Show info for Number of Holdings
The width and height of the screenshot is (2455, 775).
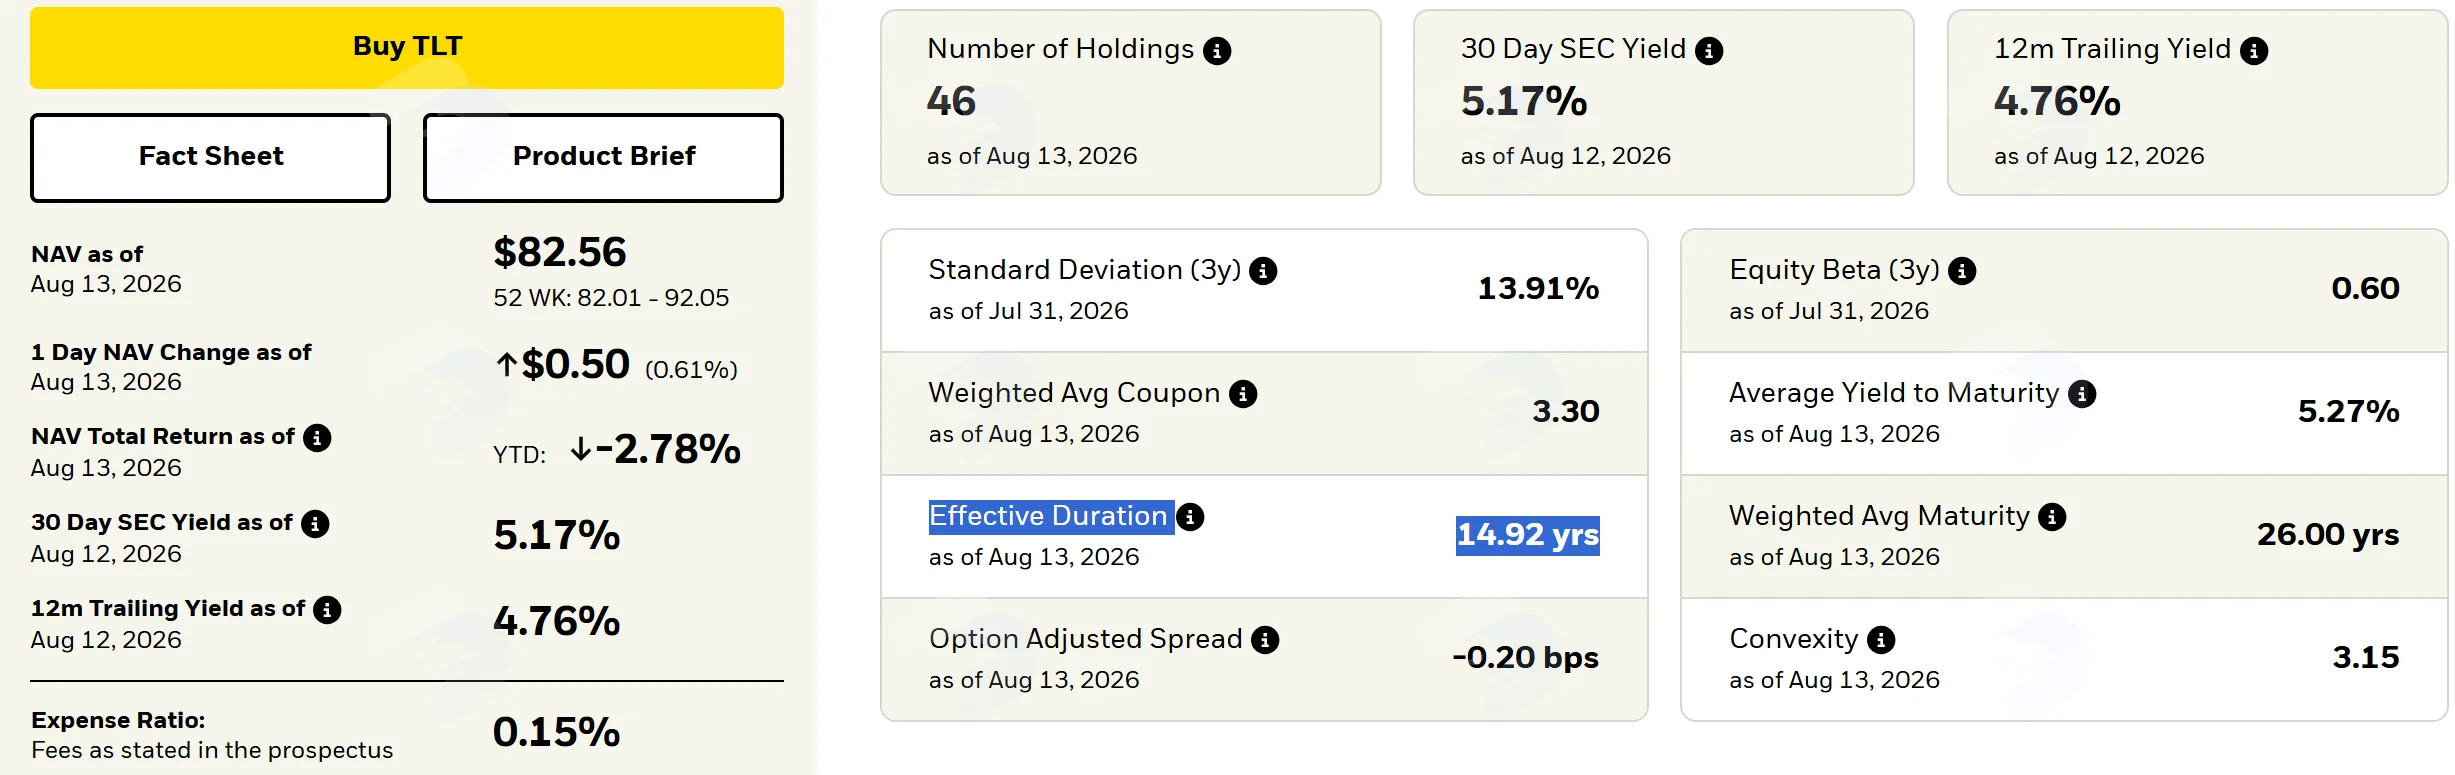(1217, 50)
